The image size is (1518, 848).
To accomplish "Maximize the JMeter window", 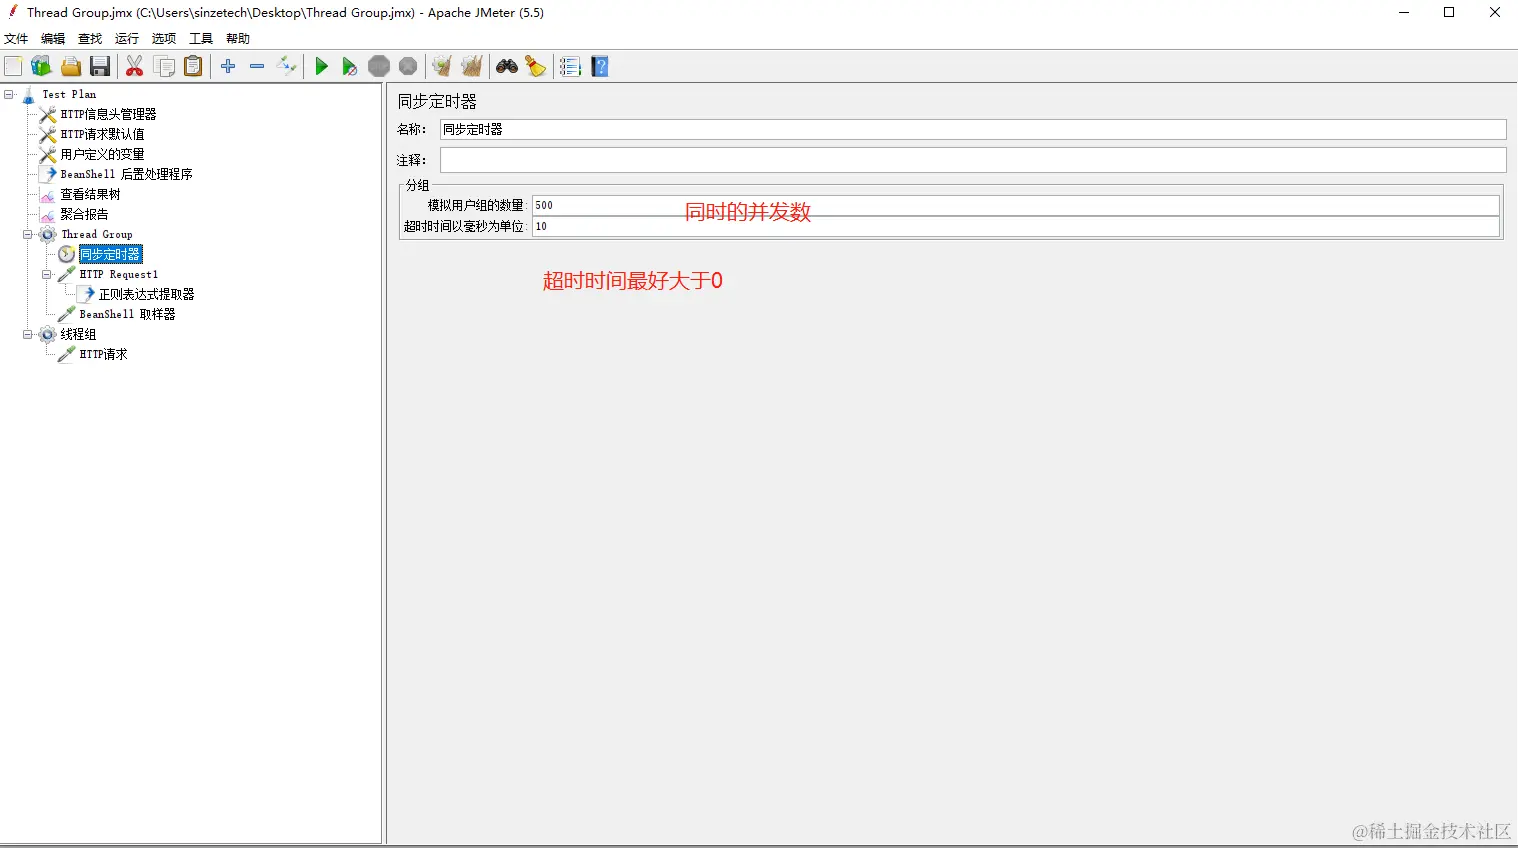I will (x=1449, y=12).
